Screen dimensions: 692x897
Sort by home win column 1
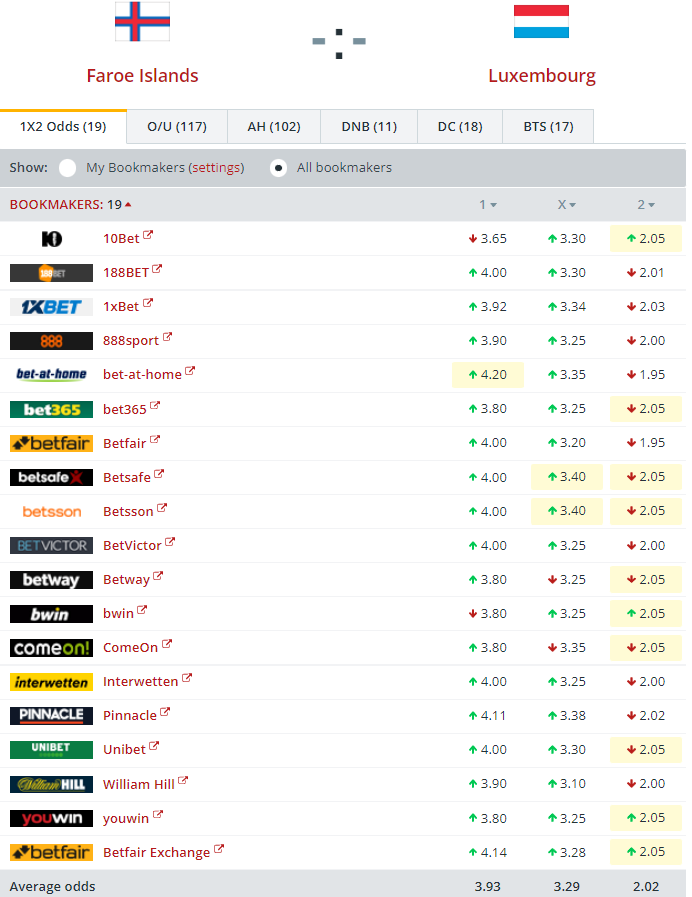(x=487, y=205)
